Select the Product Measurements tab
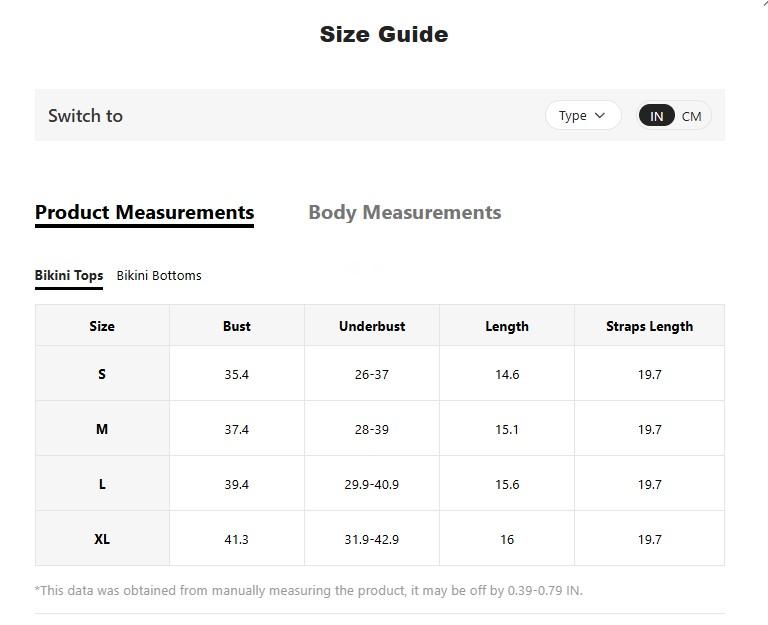Viewport: 768px width, 625px height. (144, 212)
